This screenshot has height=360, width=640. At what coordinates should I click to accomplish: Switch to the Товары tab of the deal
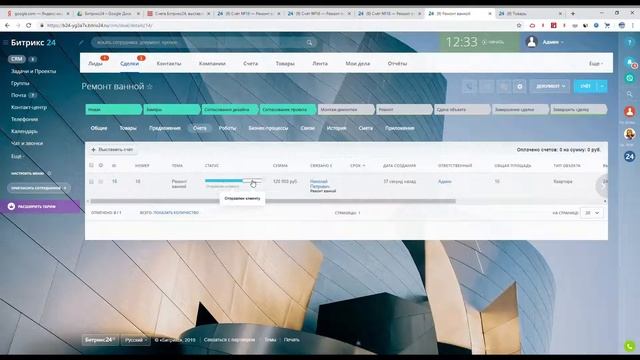pyautogui.click(x=128, y=128)
